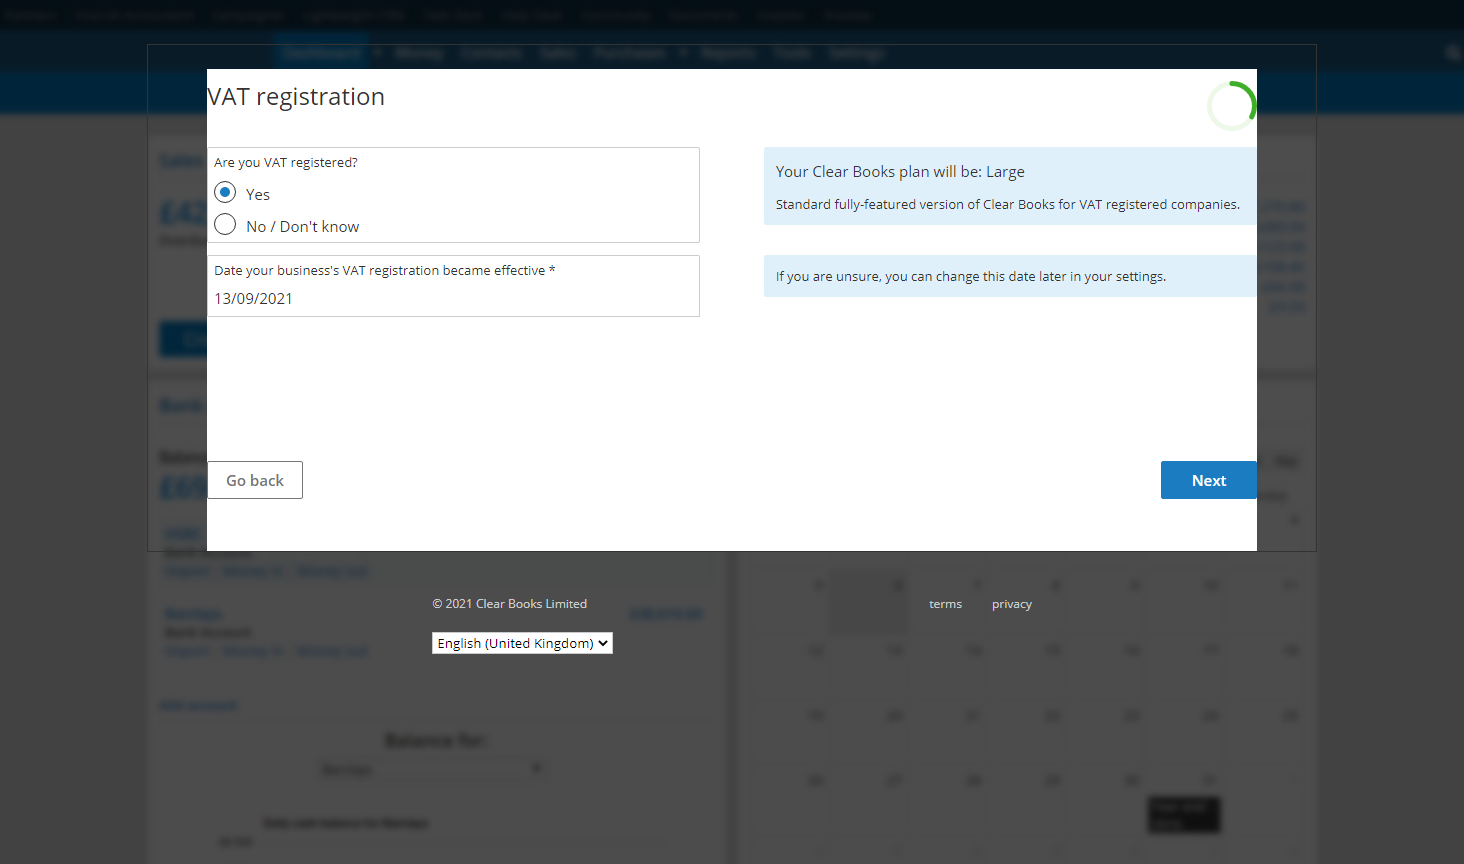Viewport: 1464px width, 864px height.
Task: Click the Clear Books plan Large info box
Action: (x=1009, y=186)
